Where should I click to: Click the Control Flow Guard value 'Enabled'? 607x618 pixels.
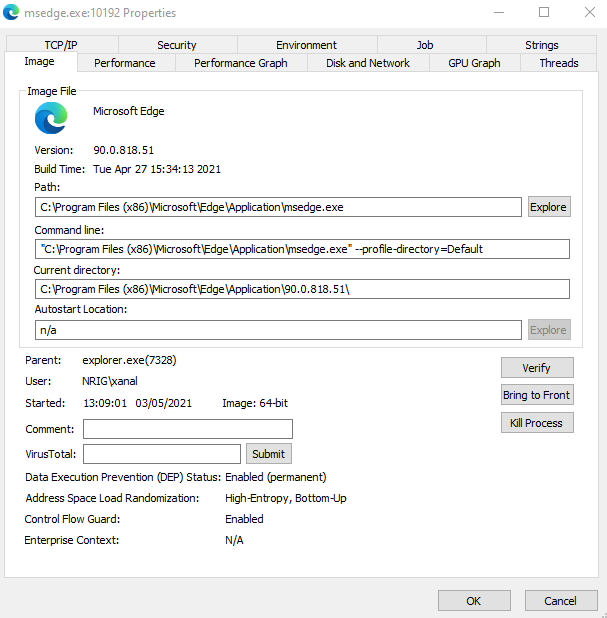point(244,519)
